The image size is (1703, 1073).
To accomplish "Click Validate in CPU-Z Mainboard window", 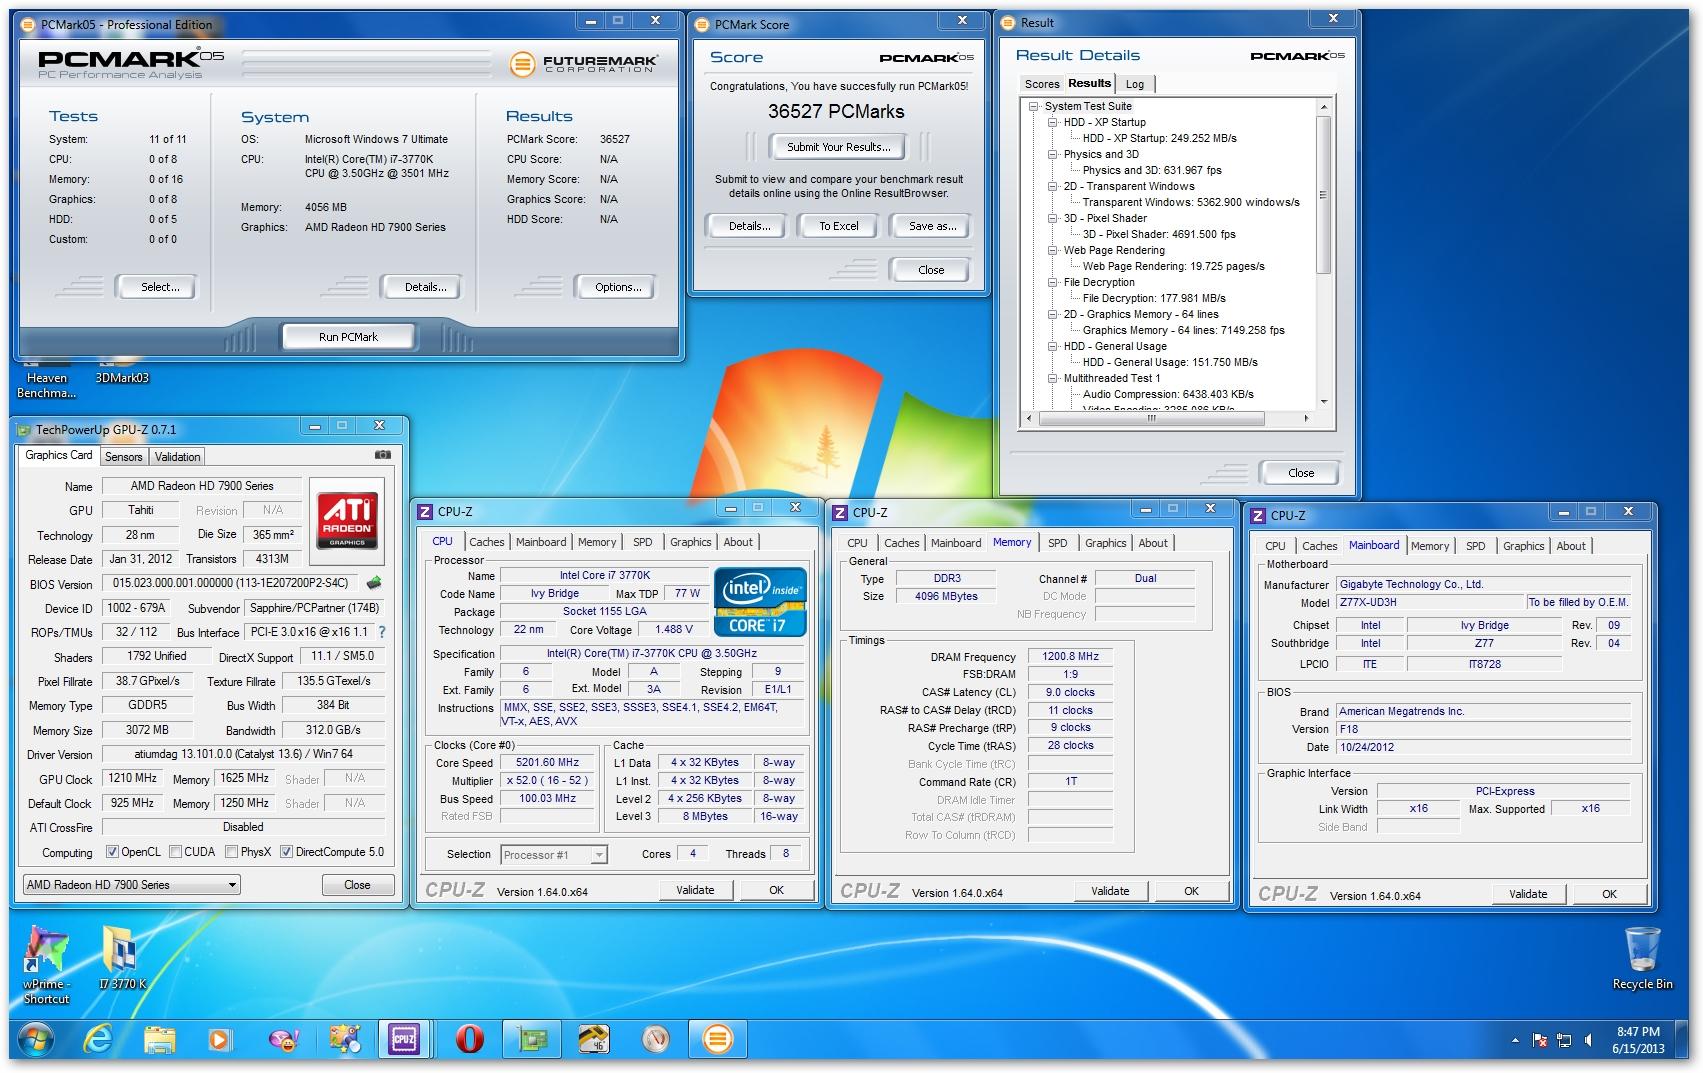I will (x=1528, y=894).
